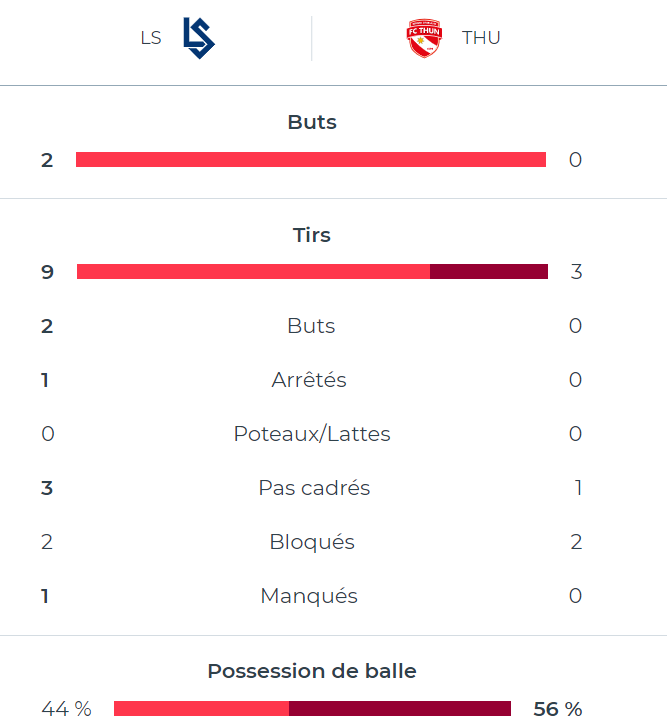Select the Manqués stat label
The width and height of the screenshot is (667, 726).
point(309,596)
